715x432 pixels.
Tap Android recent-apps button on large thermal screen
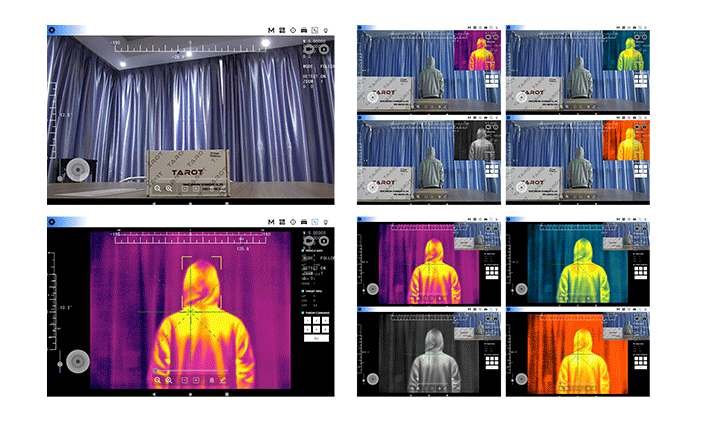pyautogui.click(x=227, y=394)
